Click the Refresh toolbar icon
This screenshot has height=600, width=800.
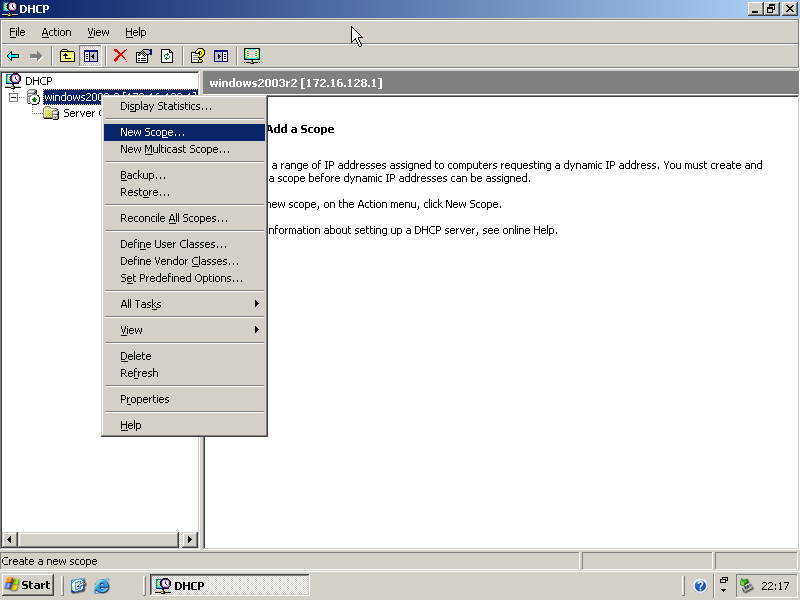coord(167,56)
